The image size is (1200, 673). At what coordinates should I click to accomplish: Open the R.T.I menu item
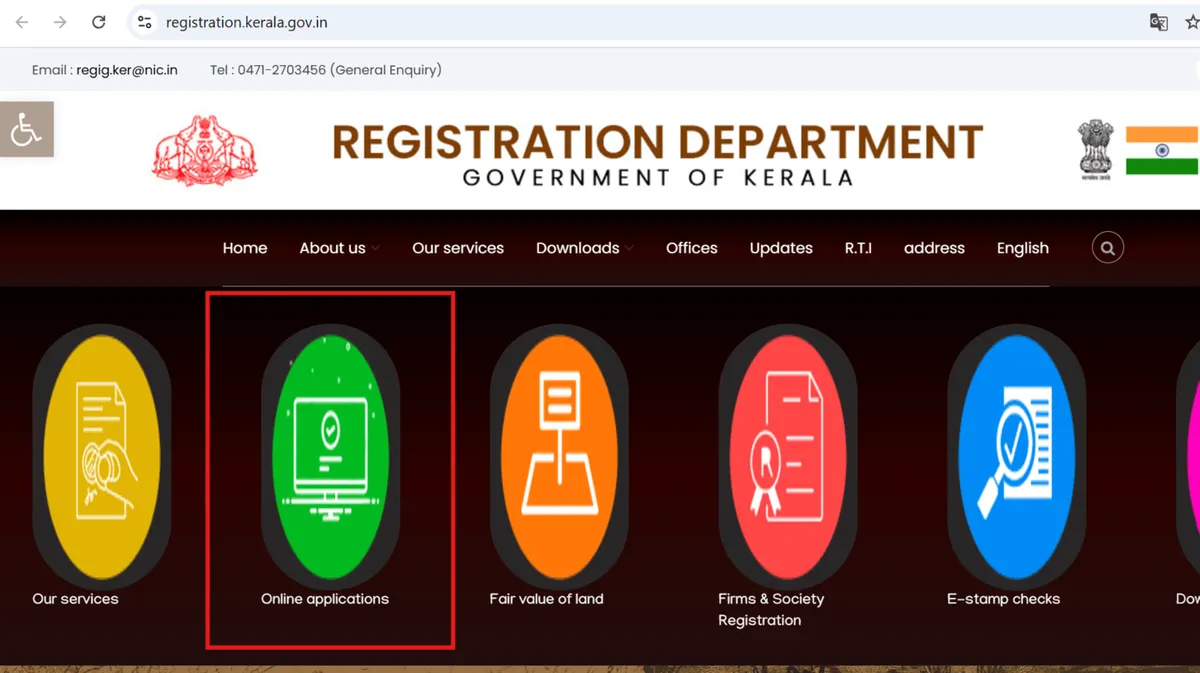858,248
